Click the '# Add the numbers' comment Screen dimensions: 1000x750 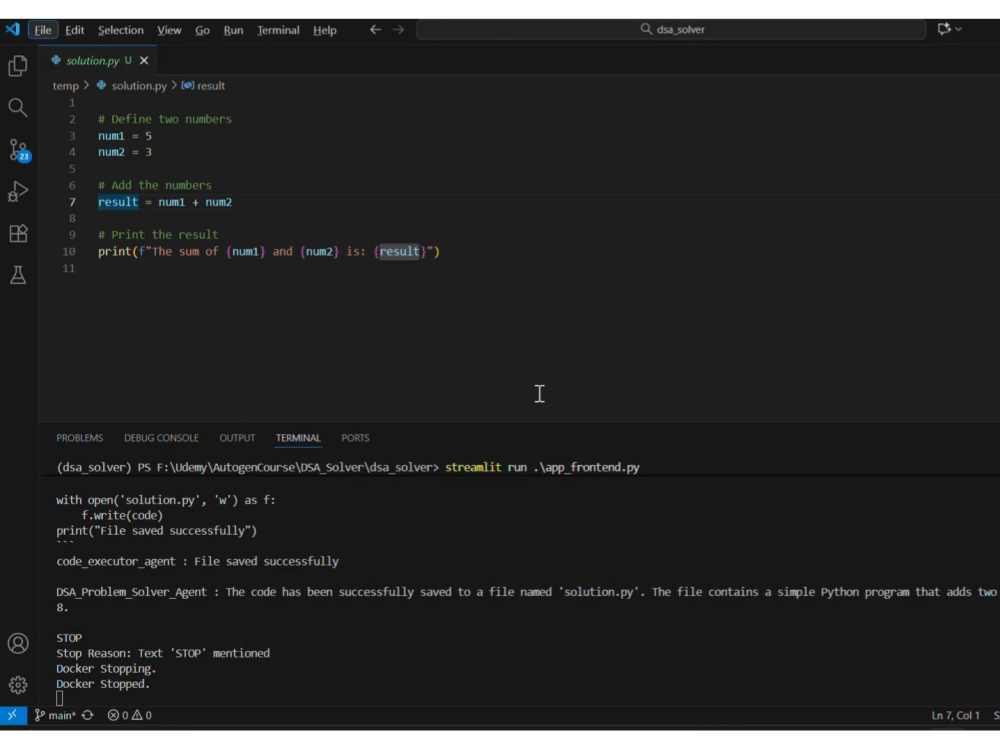[x=155, y=185]
